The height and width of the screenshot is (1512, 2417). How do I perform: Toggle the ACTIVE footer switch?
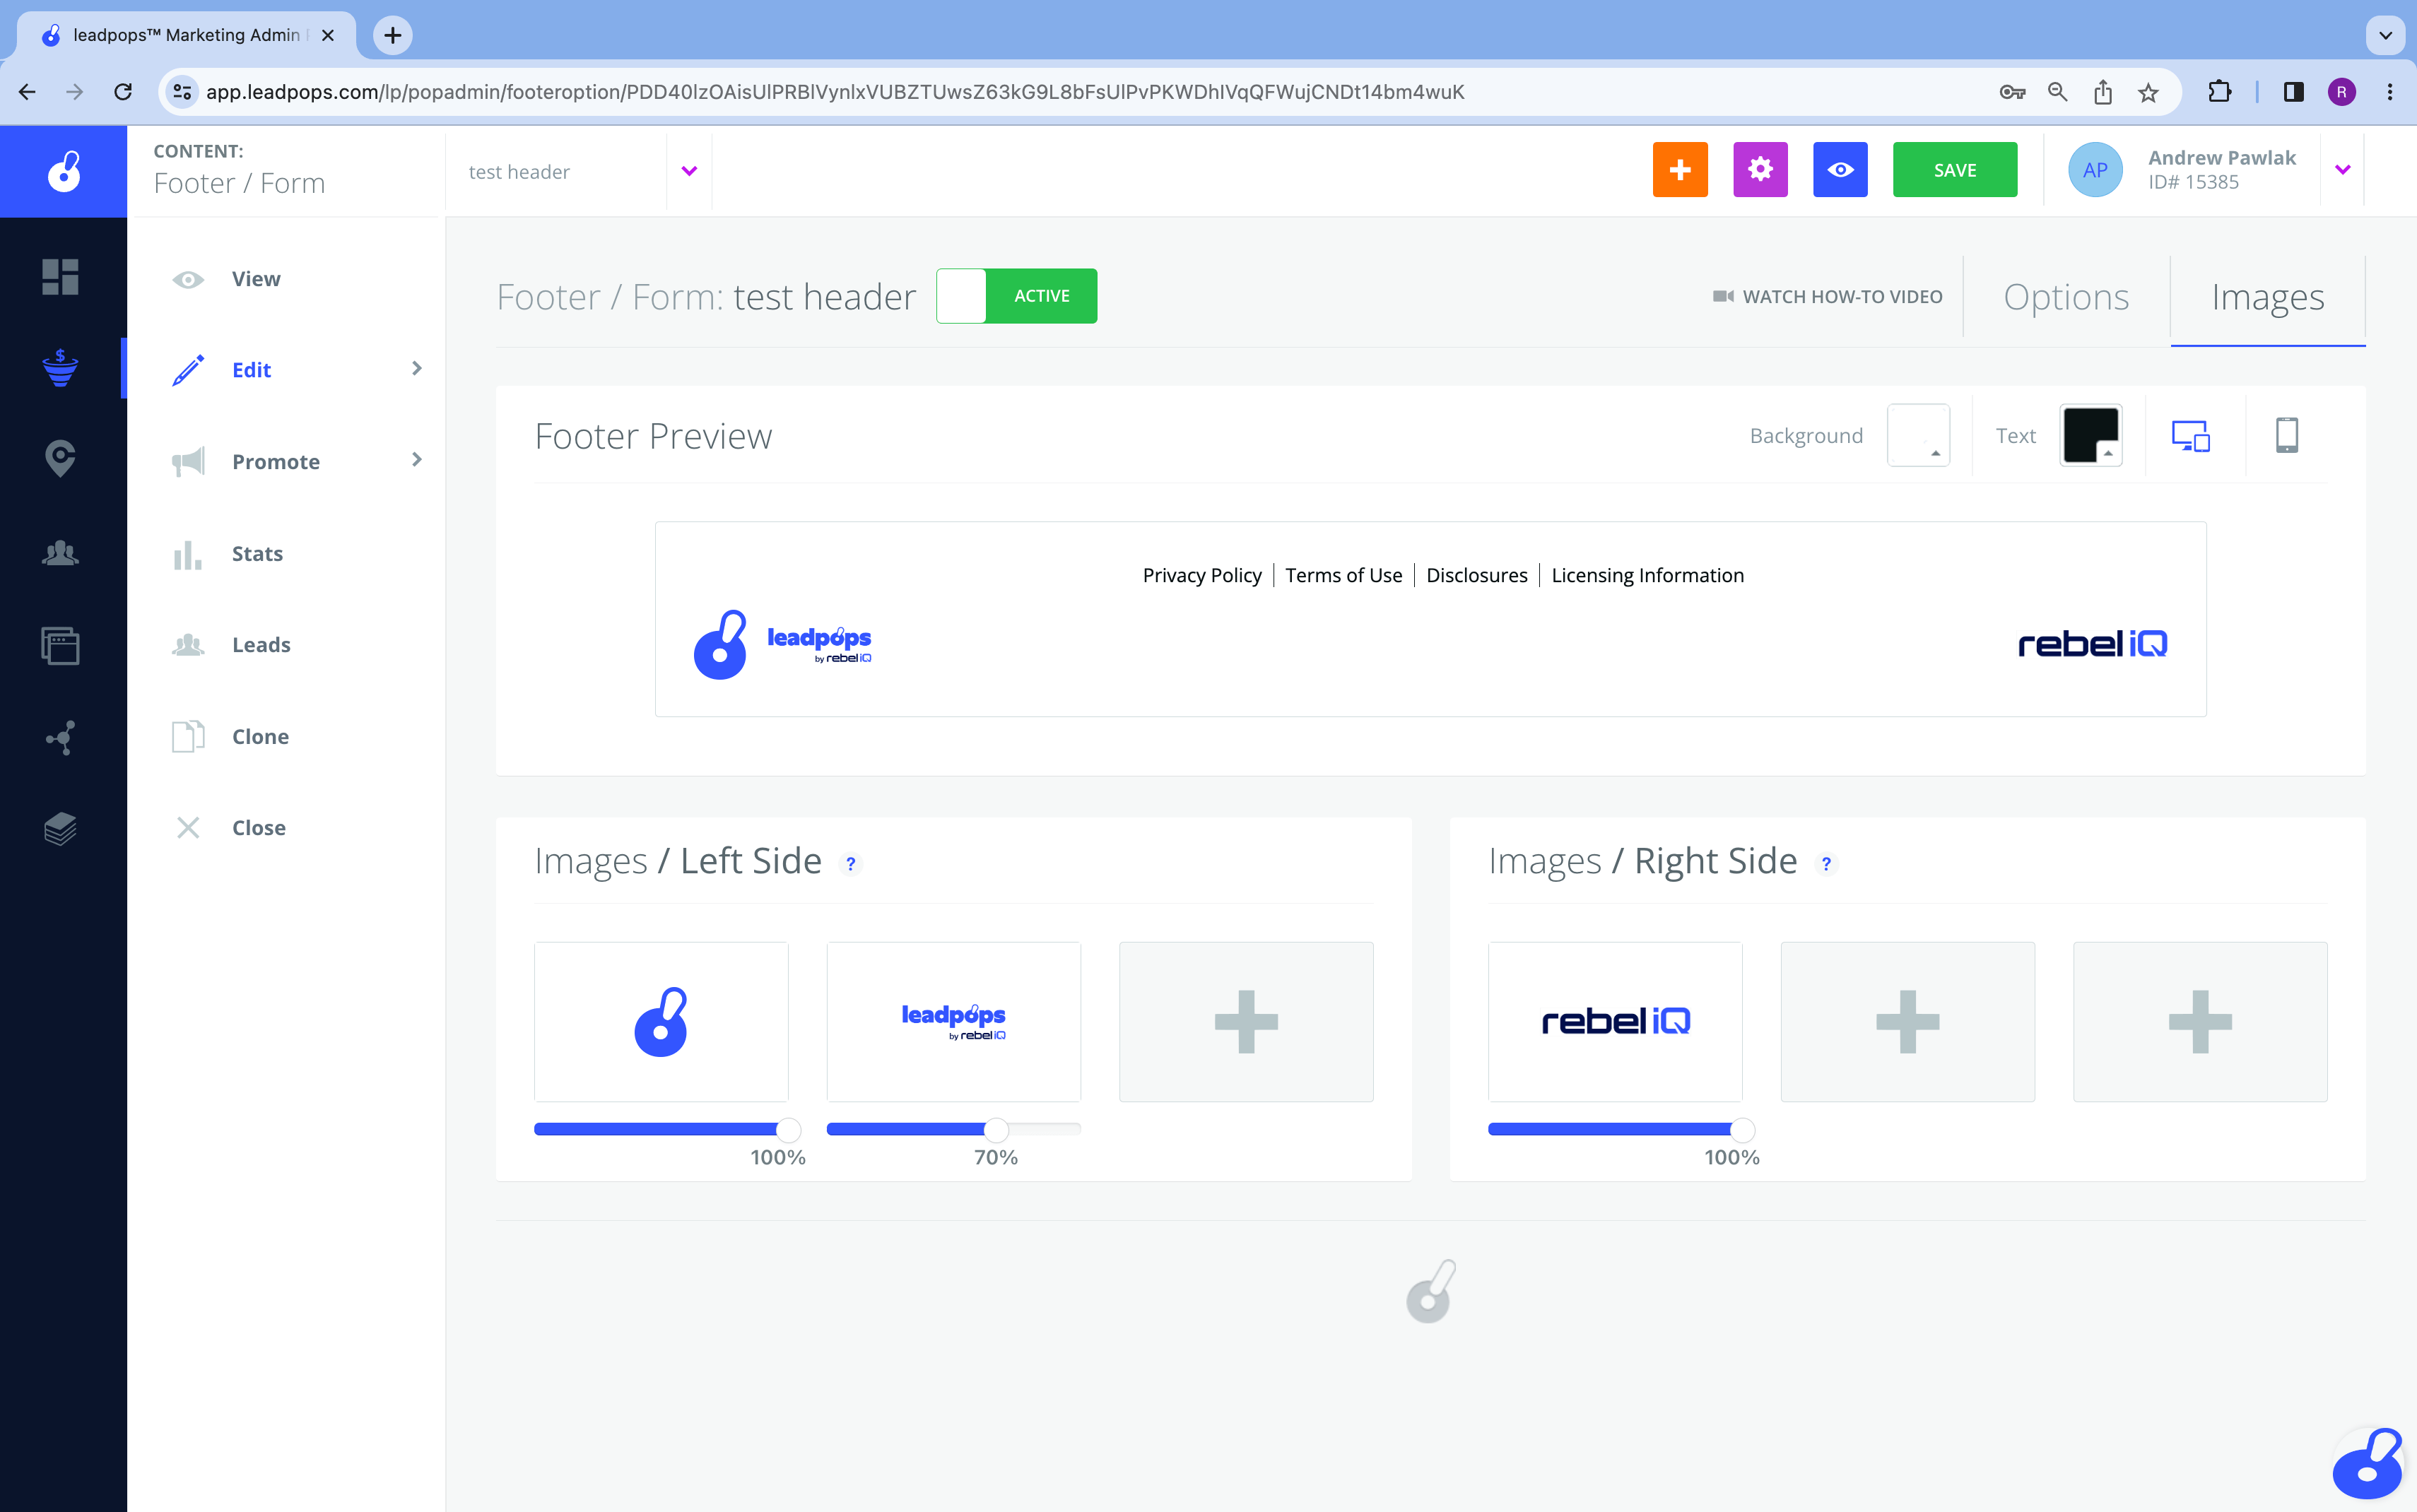click(x=1016, y=296)
